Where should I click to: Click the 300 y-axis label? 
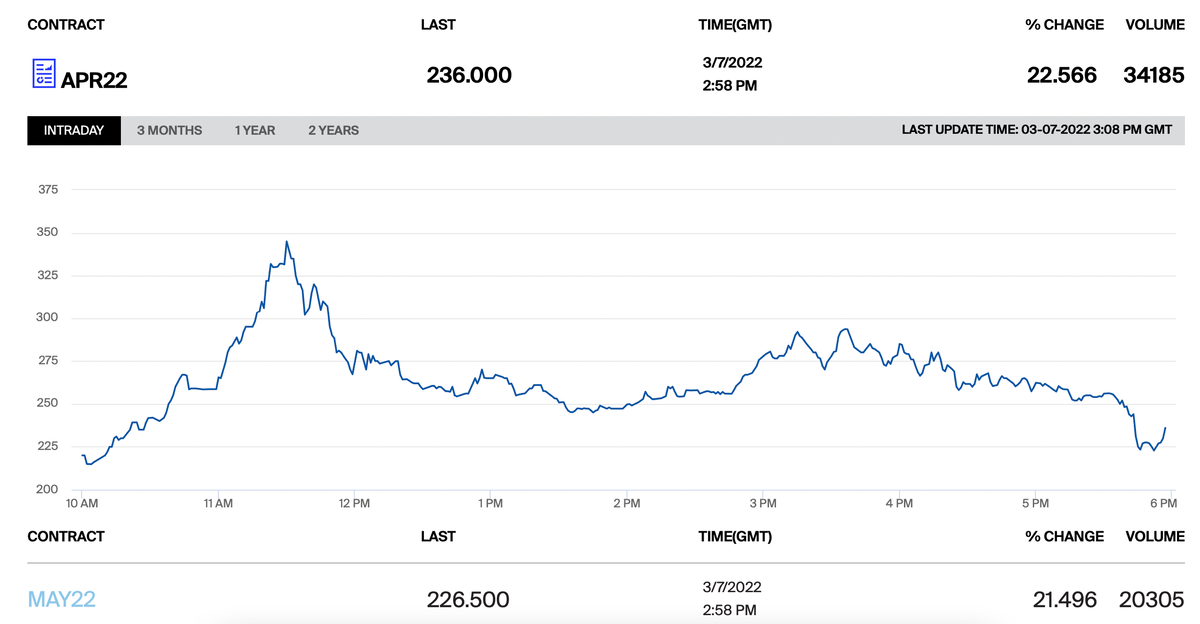tap(48, 318)
